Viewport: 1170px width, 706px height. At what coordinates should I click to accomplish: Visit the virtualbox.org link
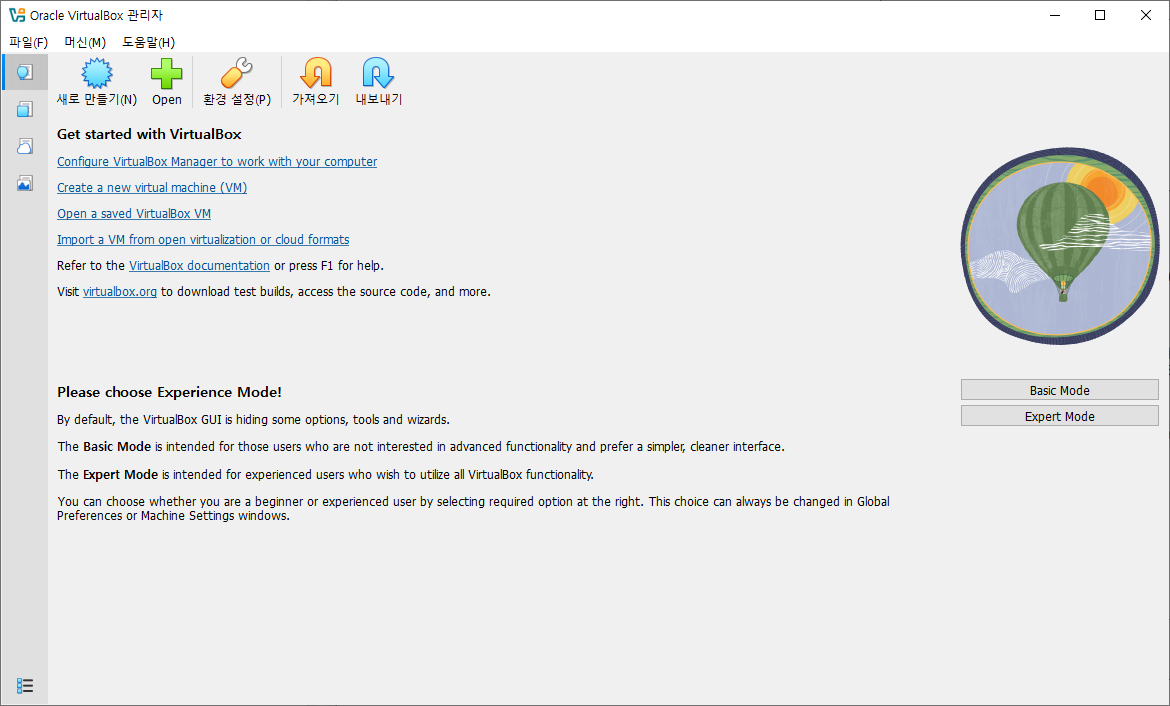coord(119,292)
